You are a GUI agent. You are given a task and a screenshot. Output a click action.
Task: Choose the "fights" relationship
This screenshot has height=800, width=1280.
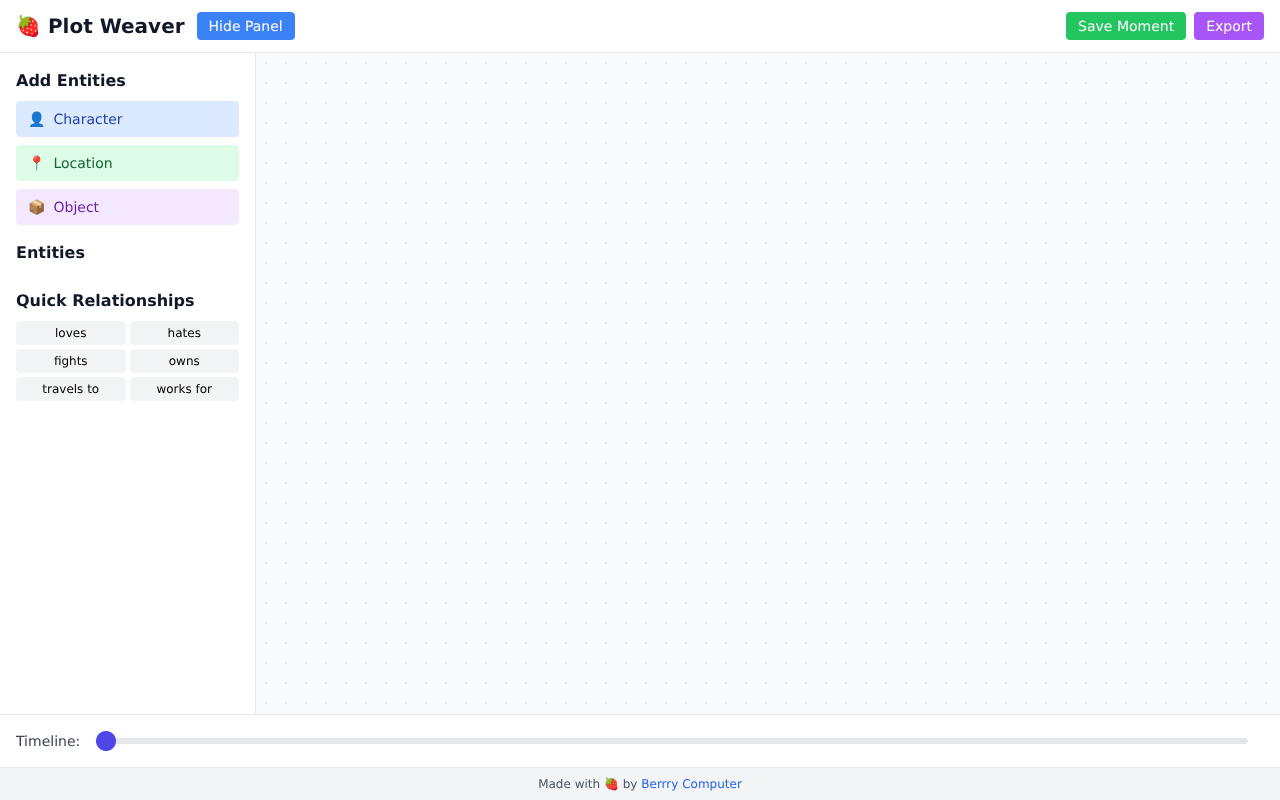pos(71,361)
